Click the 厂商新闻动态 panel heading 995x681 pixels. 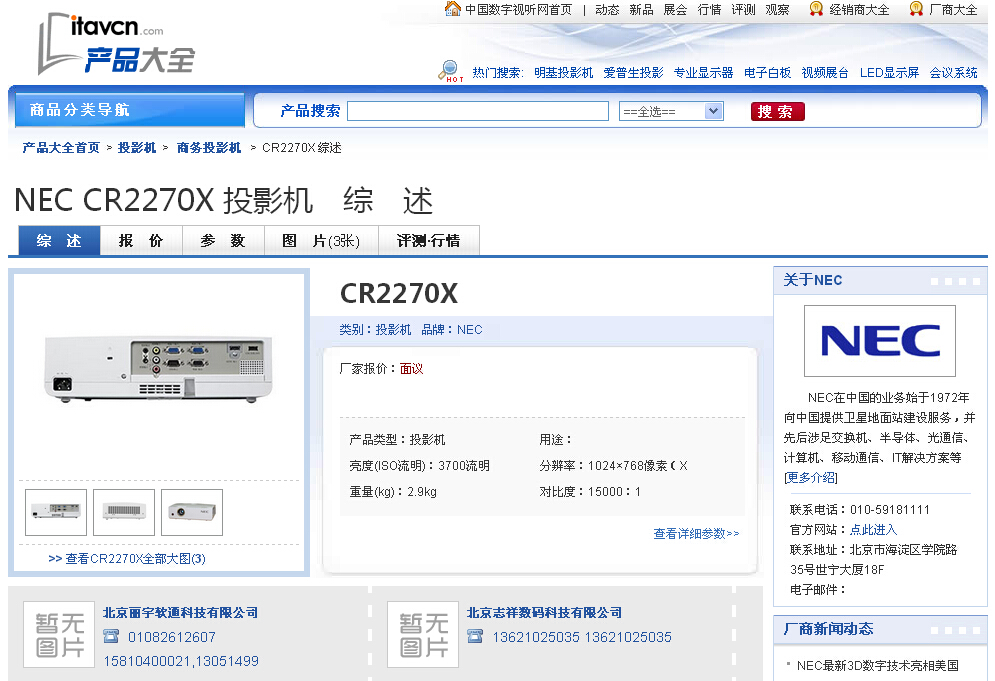828,629
